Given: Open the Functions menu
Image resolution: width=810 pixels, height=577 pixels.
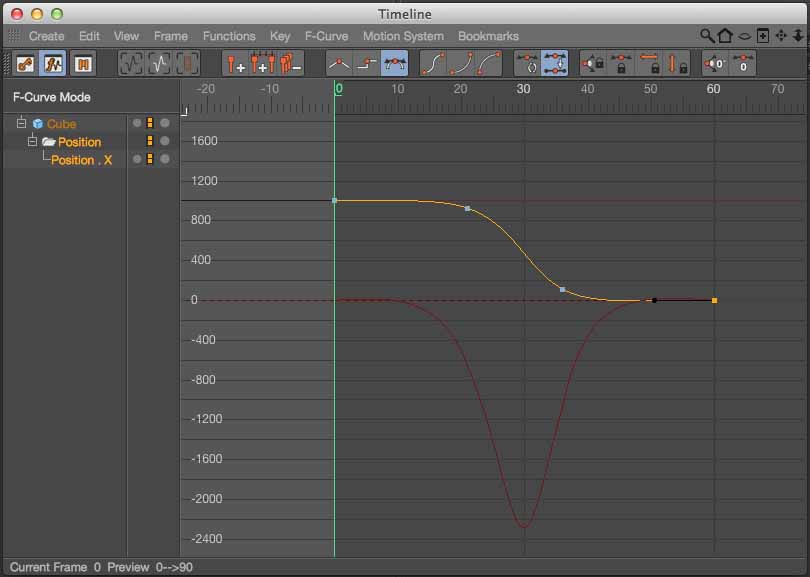Looking at the screenshot, I should point(229,36).
